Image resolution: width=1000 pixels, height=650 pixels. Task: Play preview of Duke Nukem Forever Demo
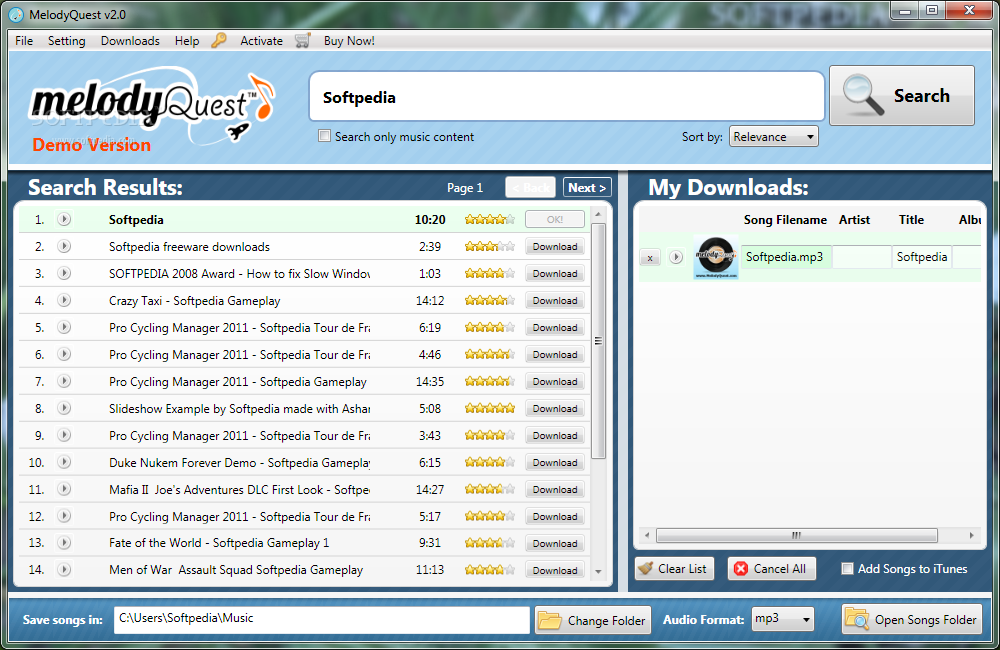point(64,462)
